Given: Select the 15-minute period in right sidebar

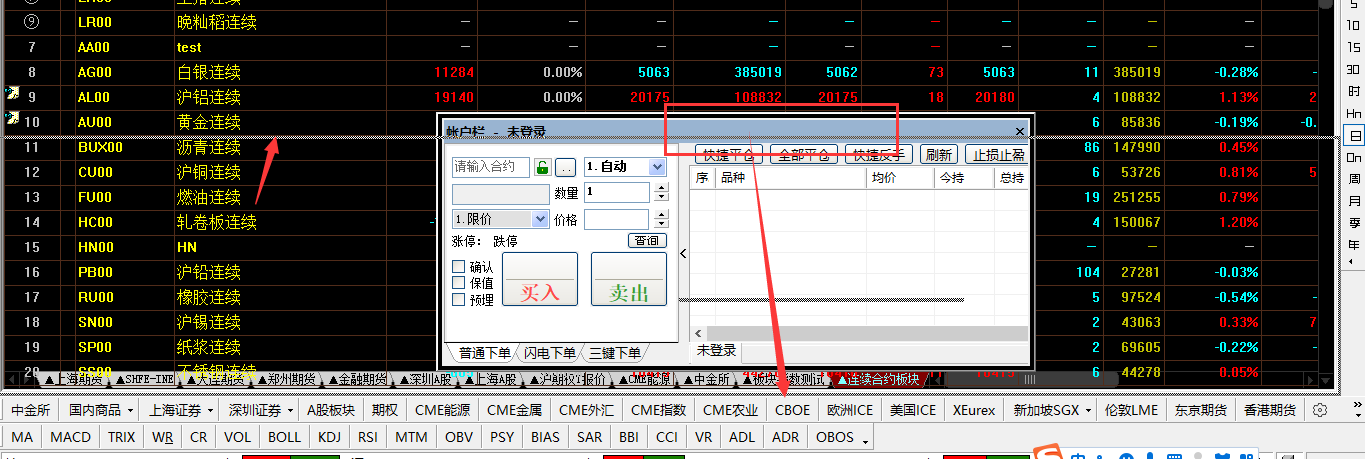Looking at the screenshot, I should (1354, 49).
